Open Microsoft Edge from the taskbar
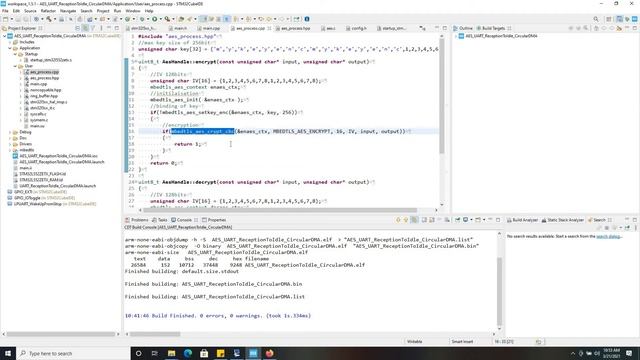The height and width of the screenshot is (360, 640). (x=188, y=353)
